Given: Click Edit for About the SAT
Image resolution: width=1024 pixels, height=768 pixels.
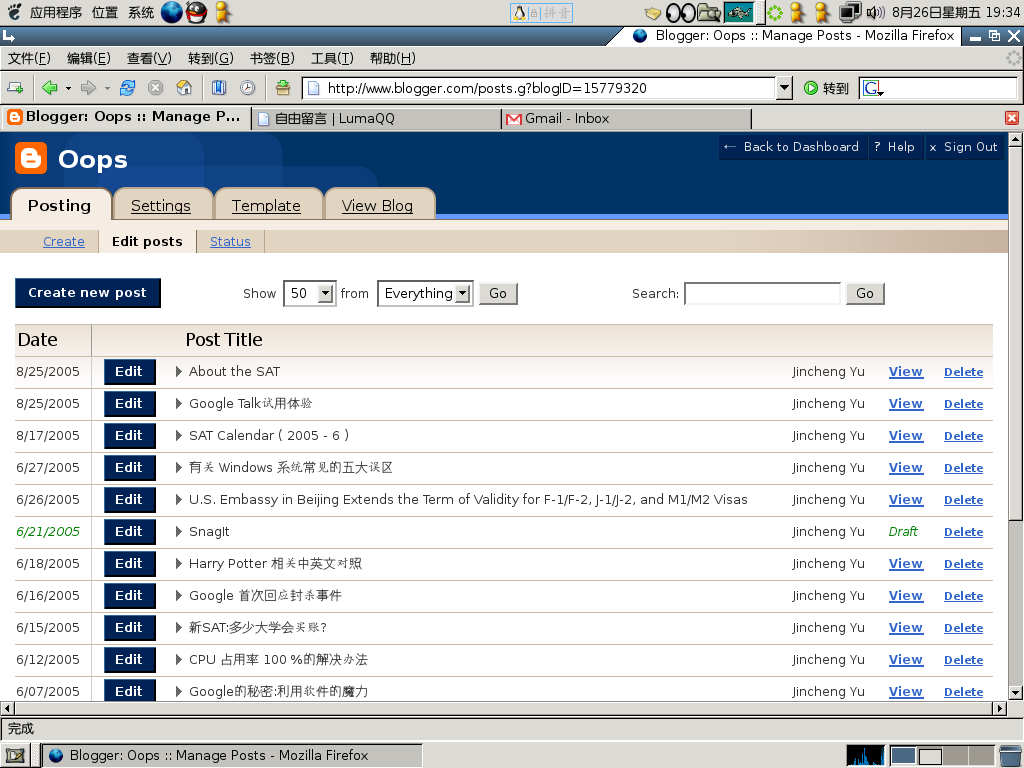Looking at the screenshot, I should point(129,372).
